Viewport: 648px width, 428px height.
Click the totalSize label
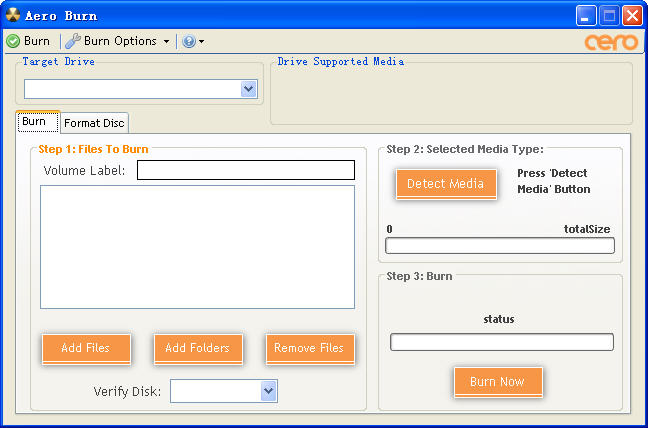(587, 229)
